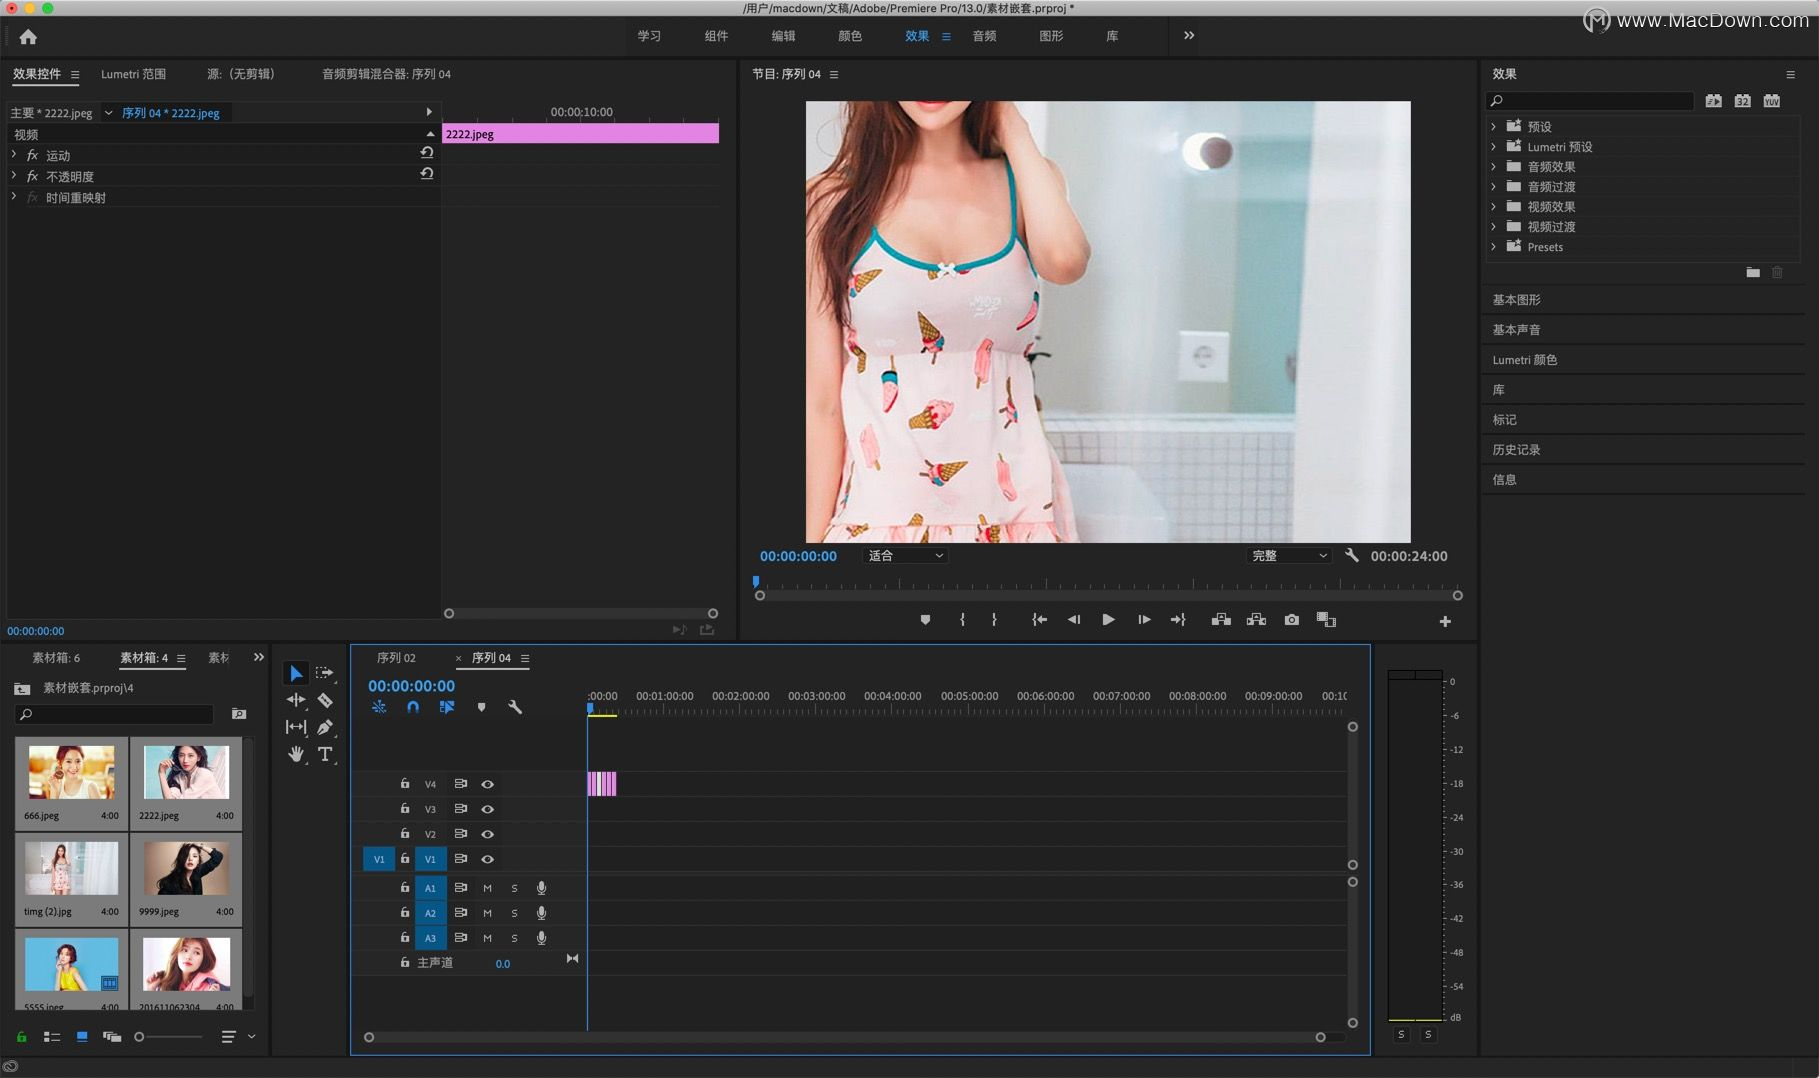Open the 适合 zoom level dropdown
Screen dimensions: 1819x1078
pyautogui.click(x=905, y=556)
